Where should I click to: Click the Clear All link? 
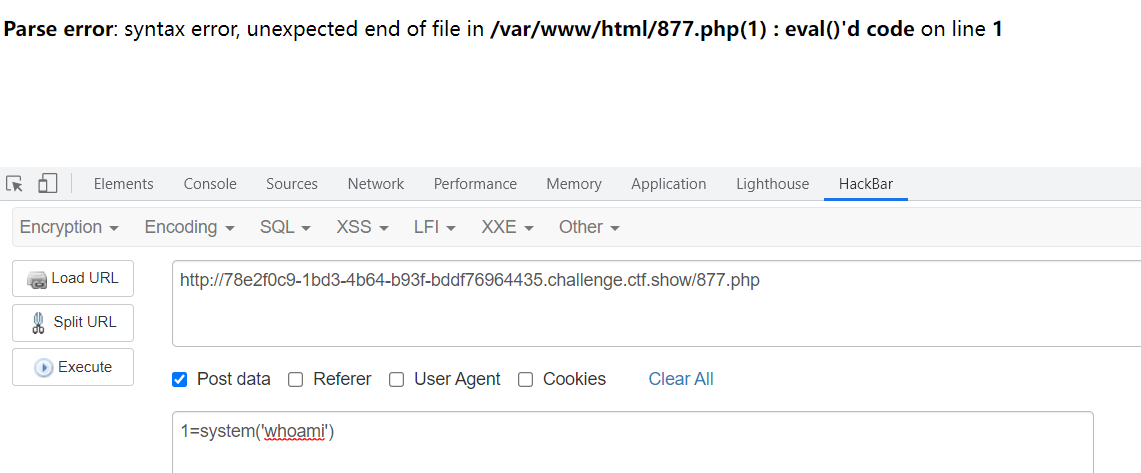point(681,379)
